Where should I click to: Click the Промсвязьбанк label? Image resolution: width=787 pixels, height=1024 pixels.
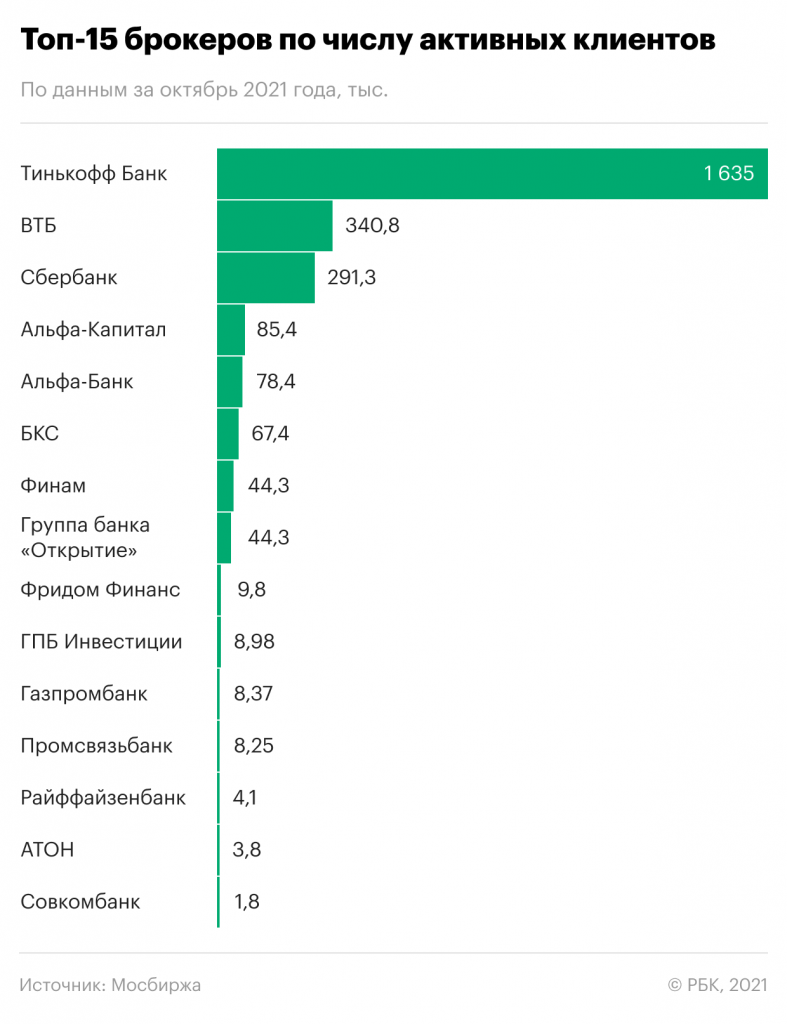pyautogui.click(x=96, y=746)
